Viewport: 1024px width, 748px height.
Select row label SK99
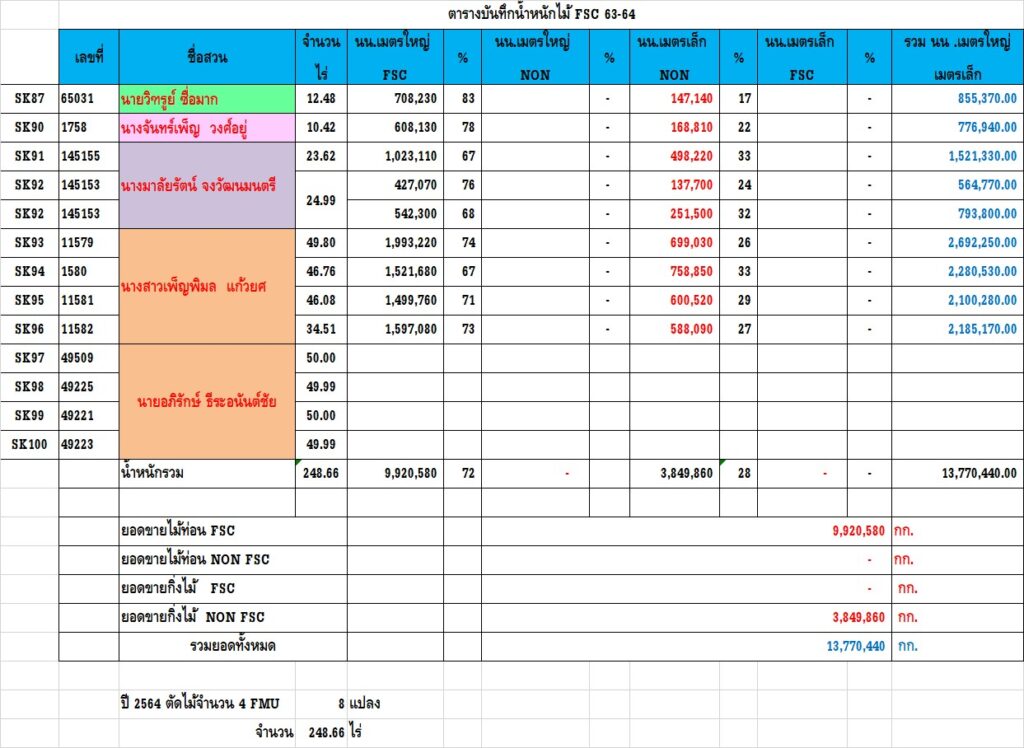pyautogui.click(x=29, y=415)
